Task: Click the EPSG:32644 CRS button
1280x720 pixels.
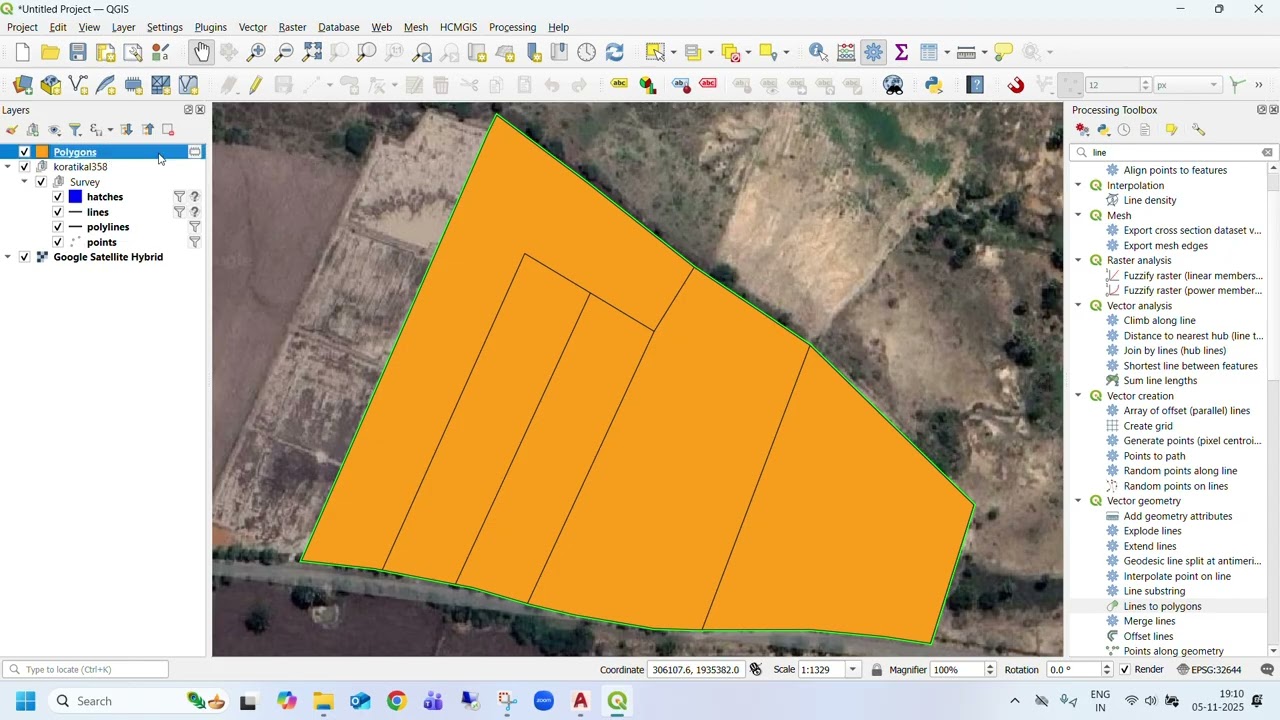Action: [1210, 670]
